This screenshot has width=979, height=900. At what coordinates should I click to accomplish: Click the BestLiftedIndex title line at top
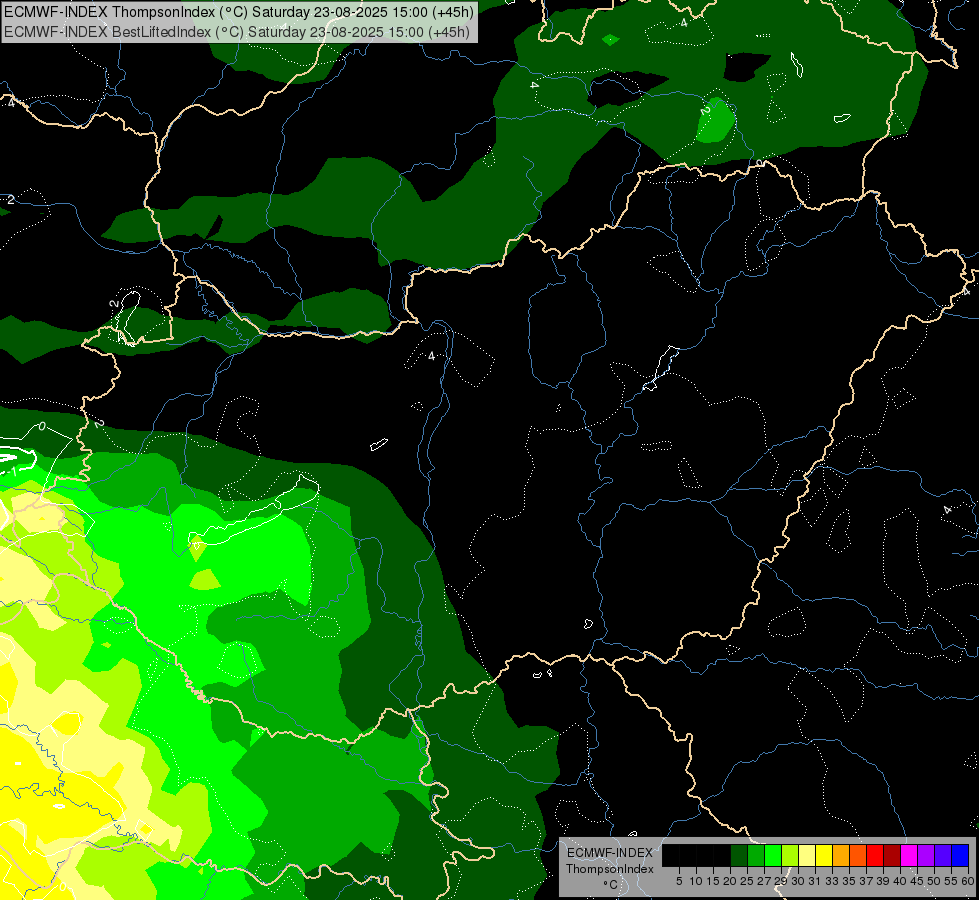pos(237,31)
